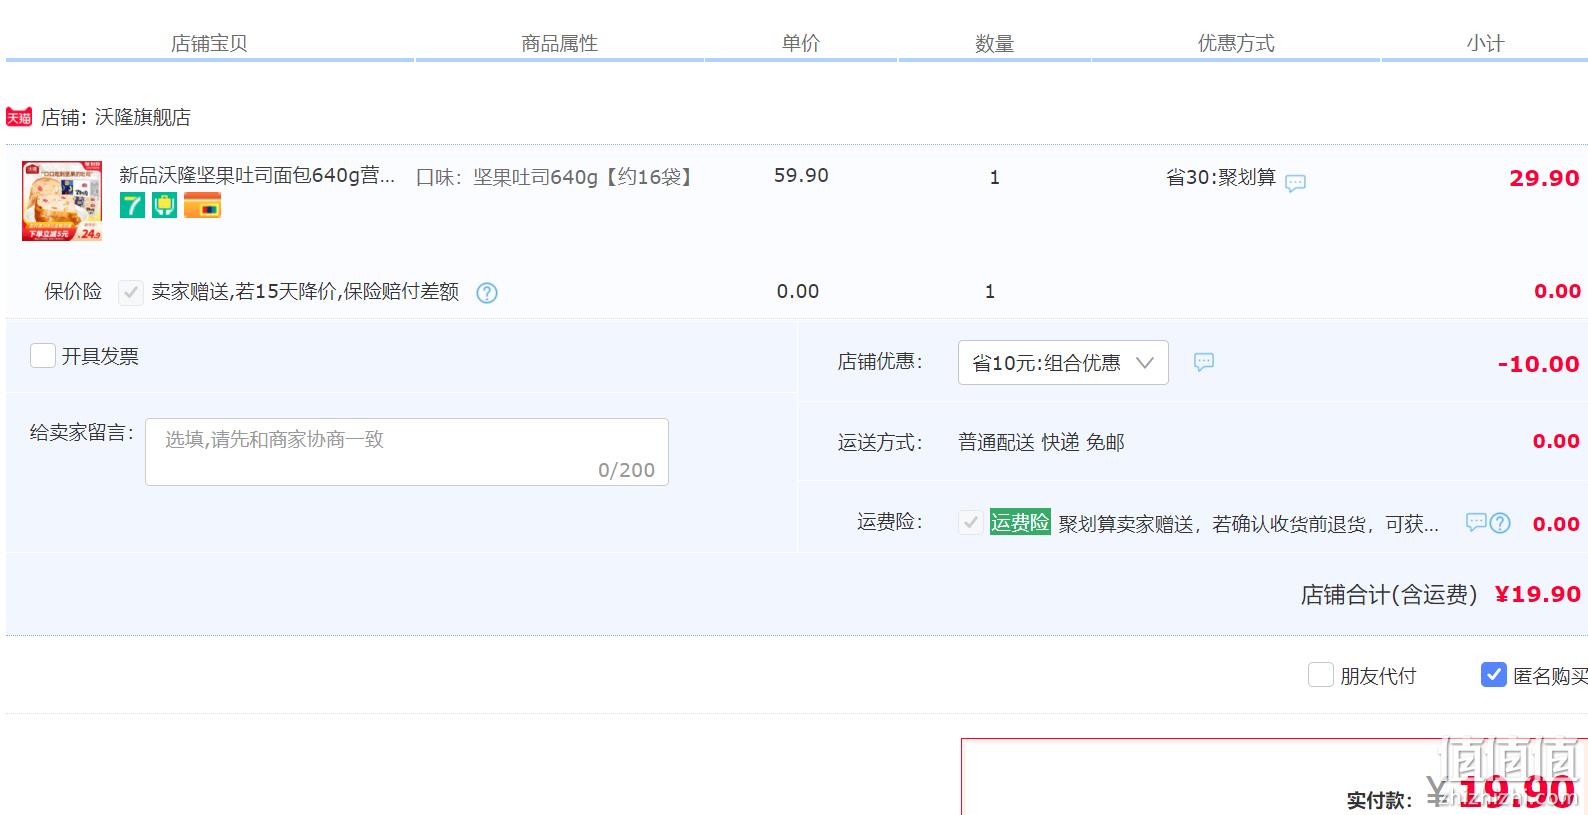Click the chat bubble icon in 运费险 row

coord(1476,522)
